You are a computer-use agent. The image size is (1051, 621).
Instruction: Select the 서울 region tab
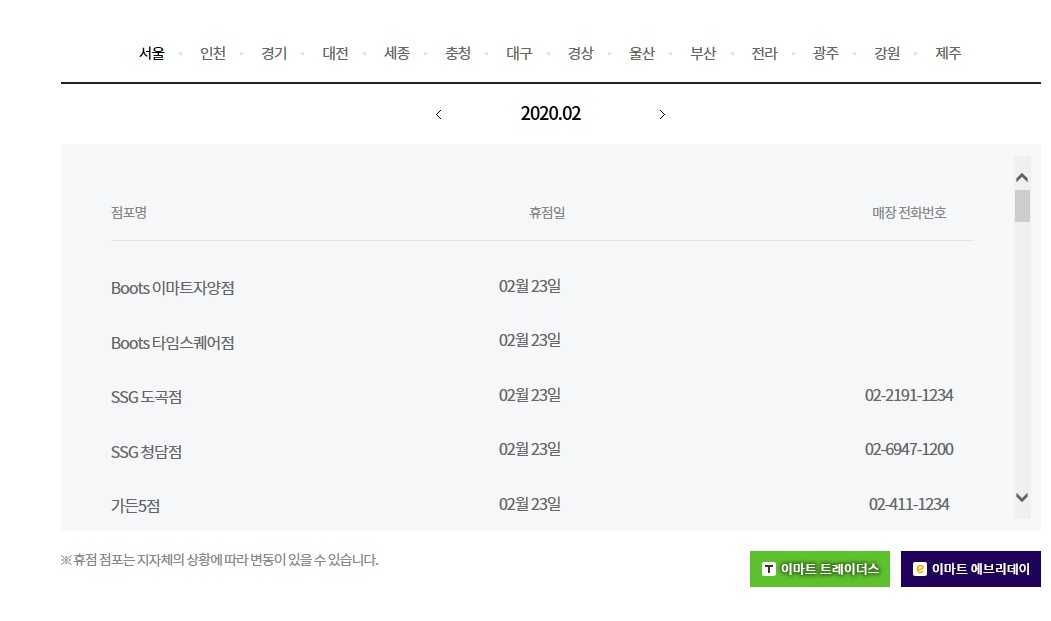pyautogui.click(x=152, y=54)
